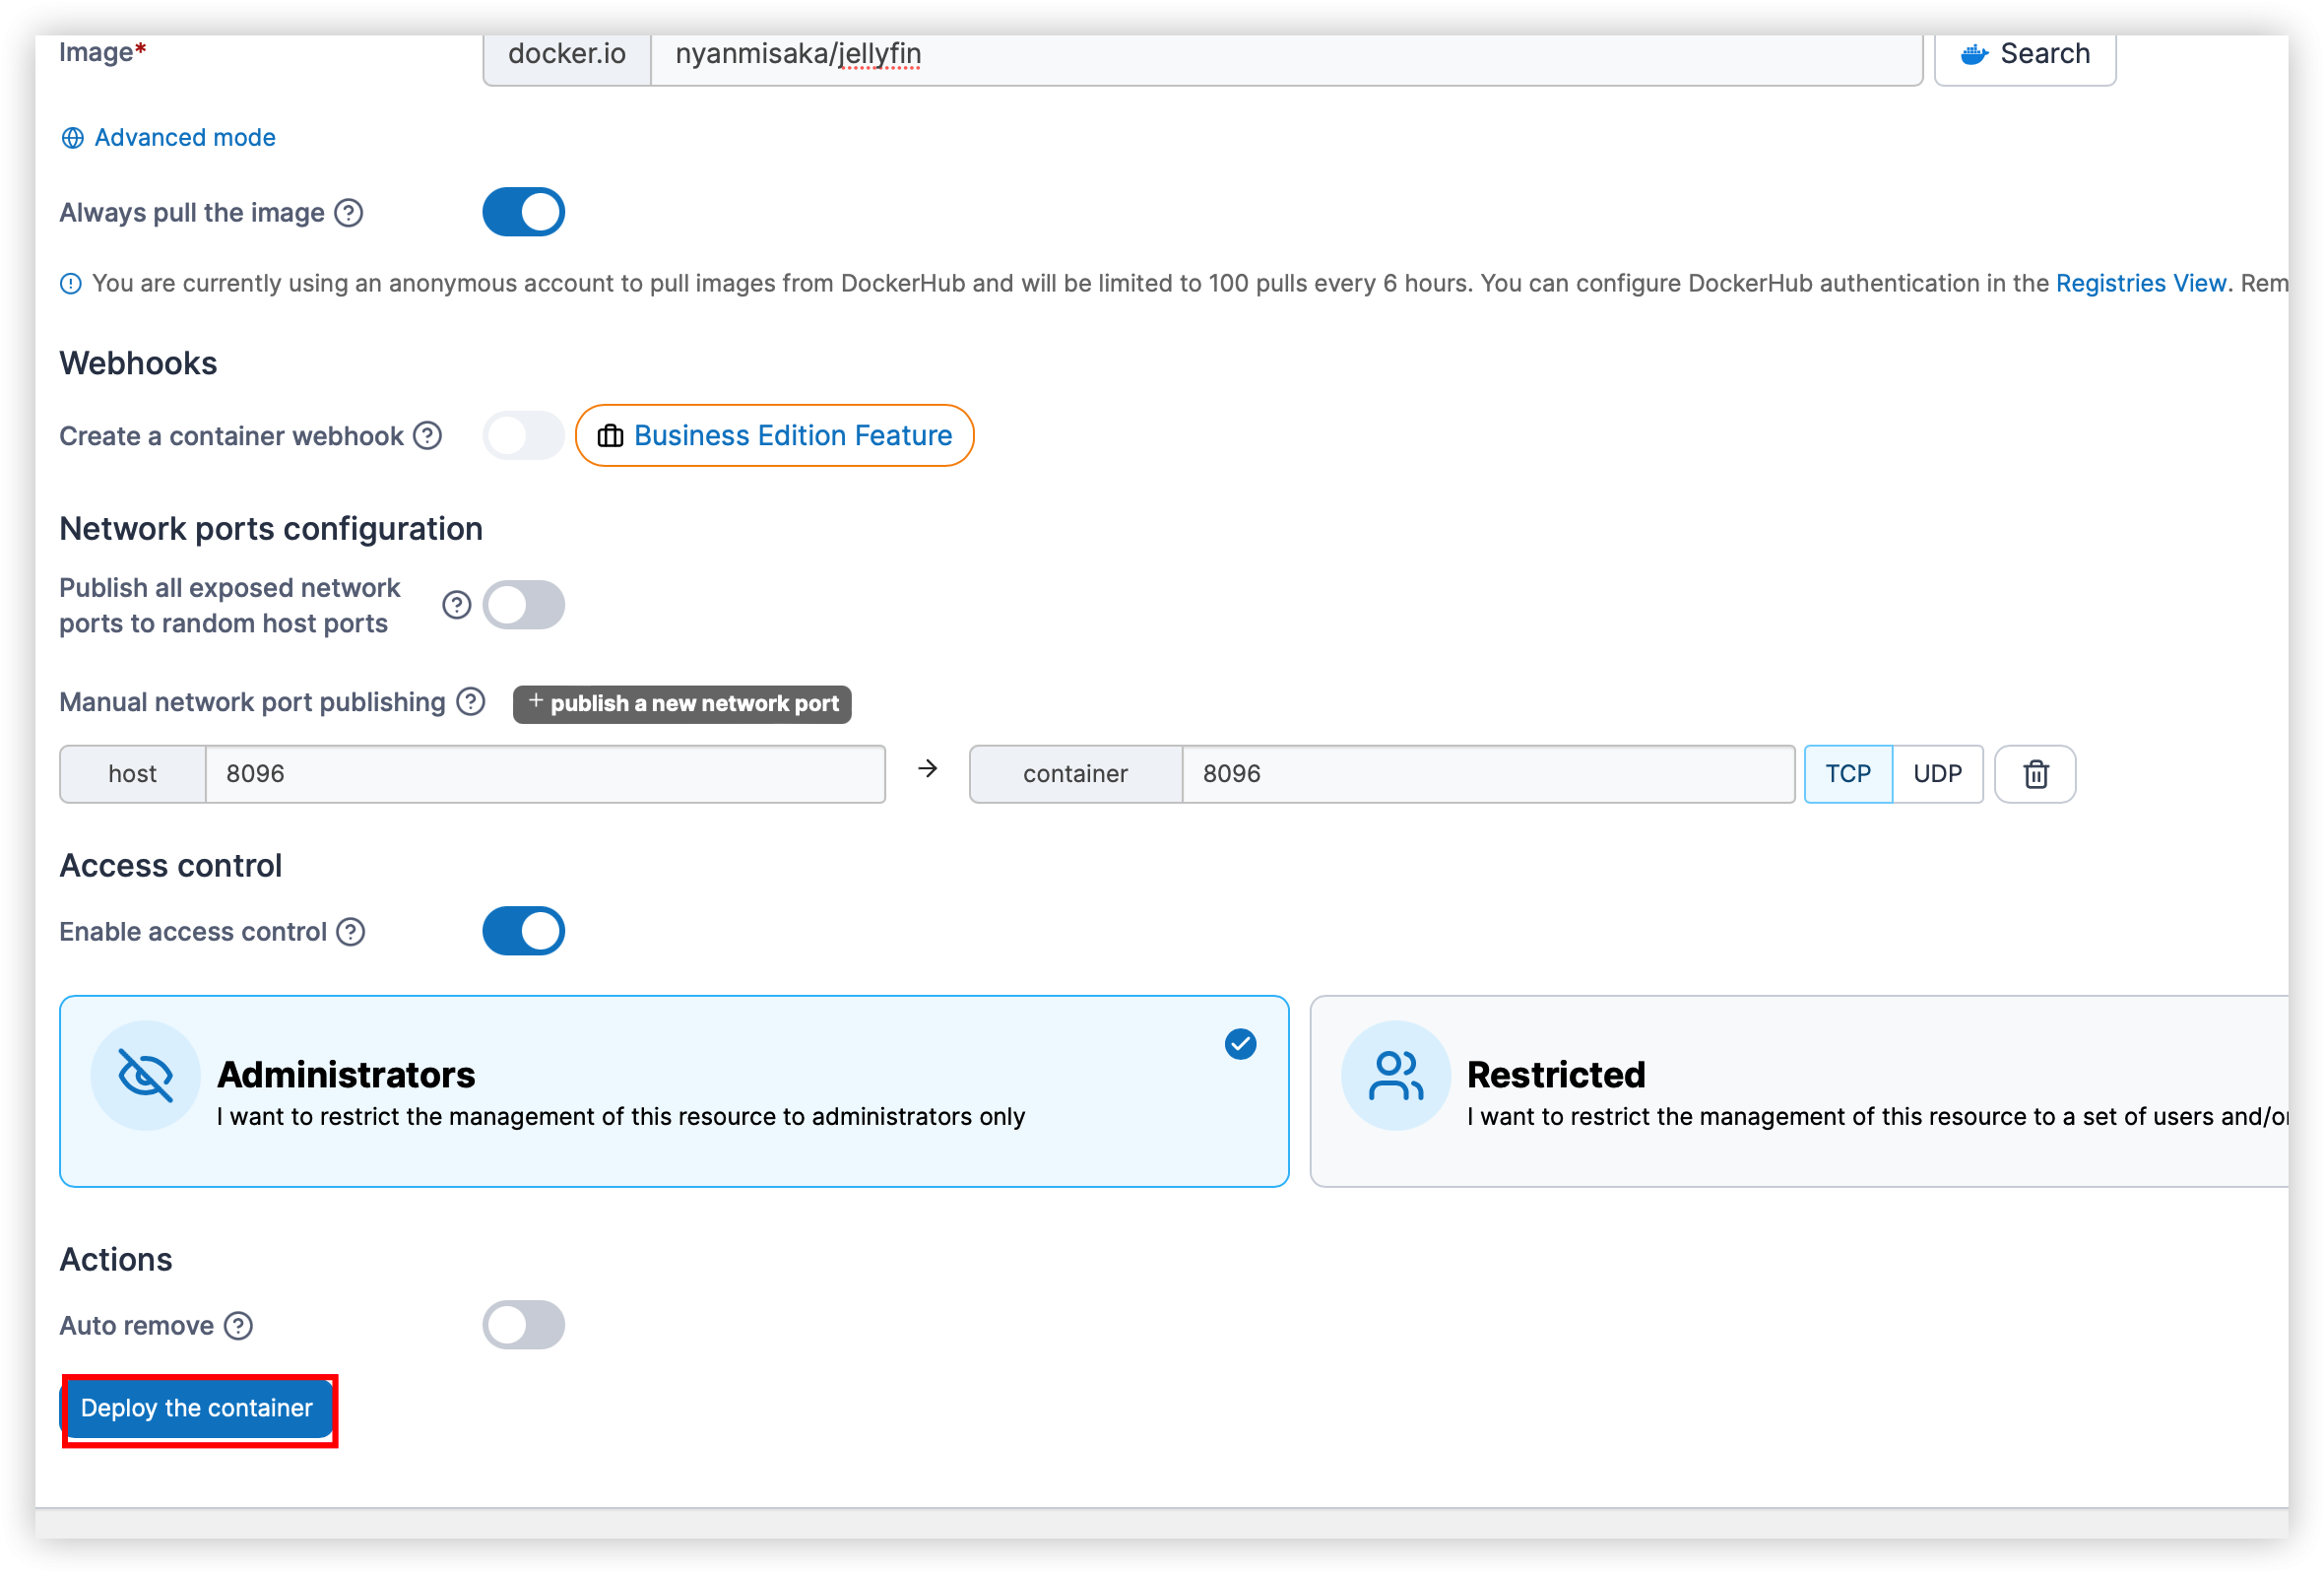Click help icon next to Always pull the image
2324x1574 pixels.
348,213
